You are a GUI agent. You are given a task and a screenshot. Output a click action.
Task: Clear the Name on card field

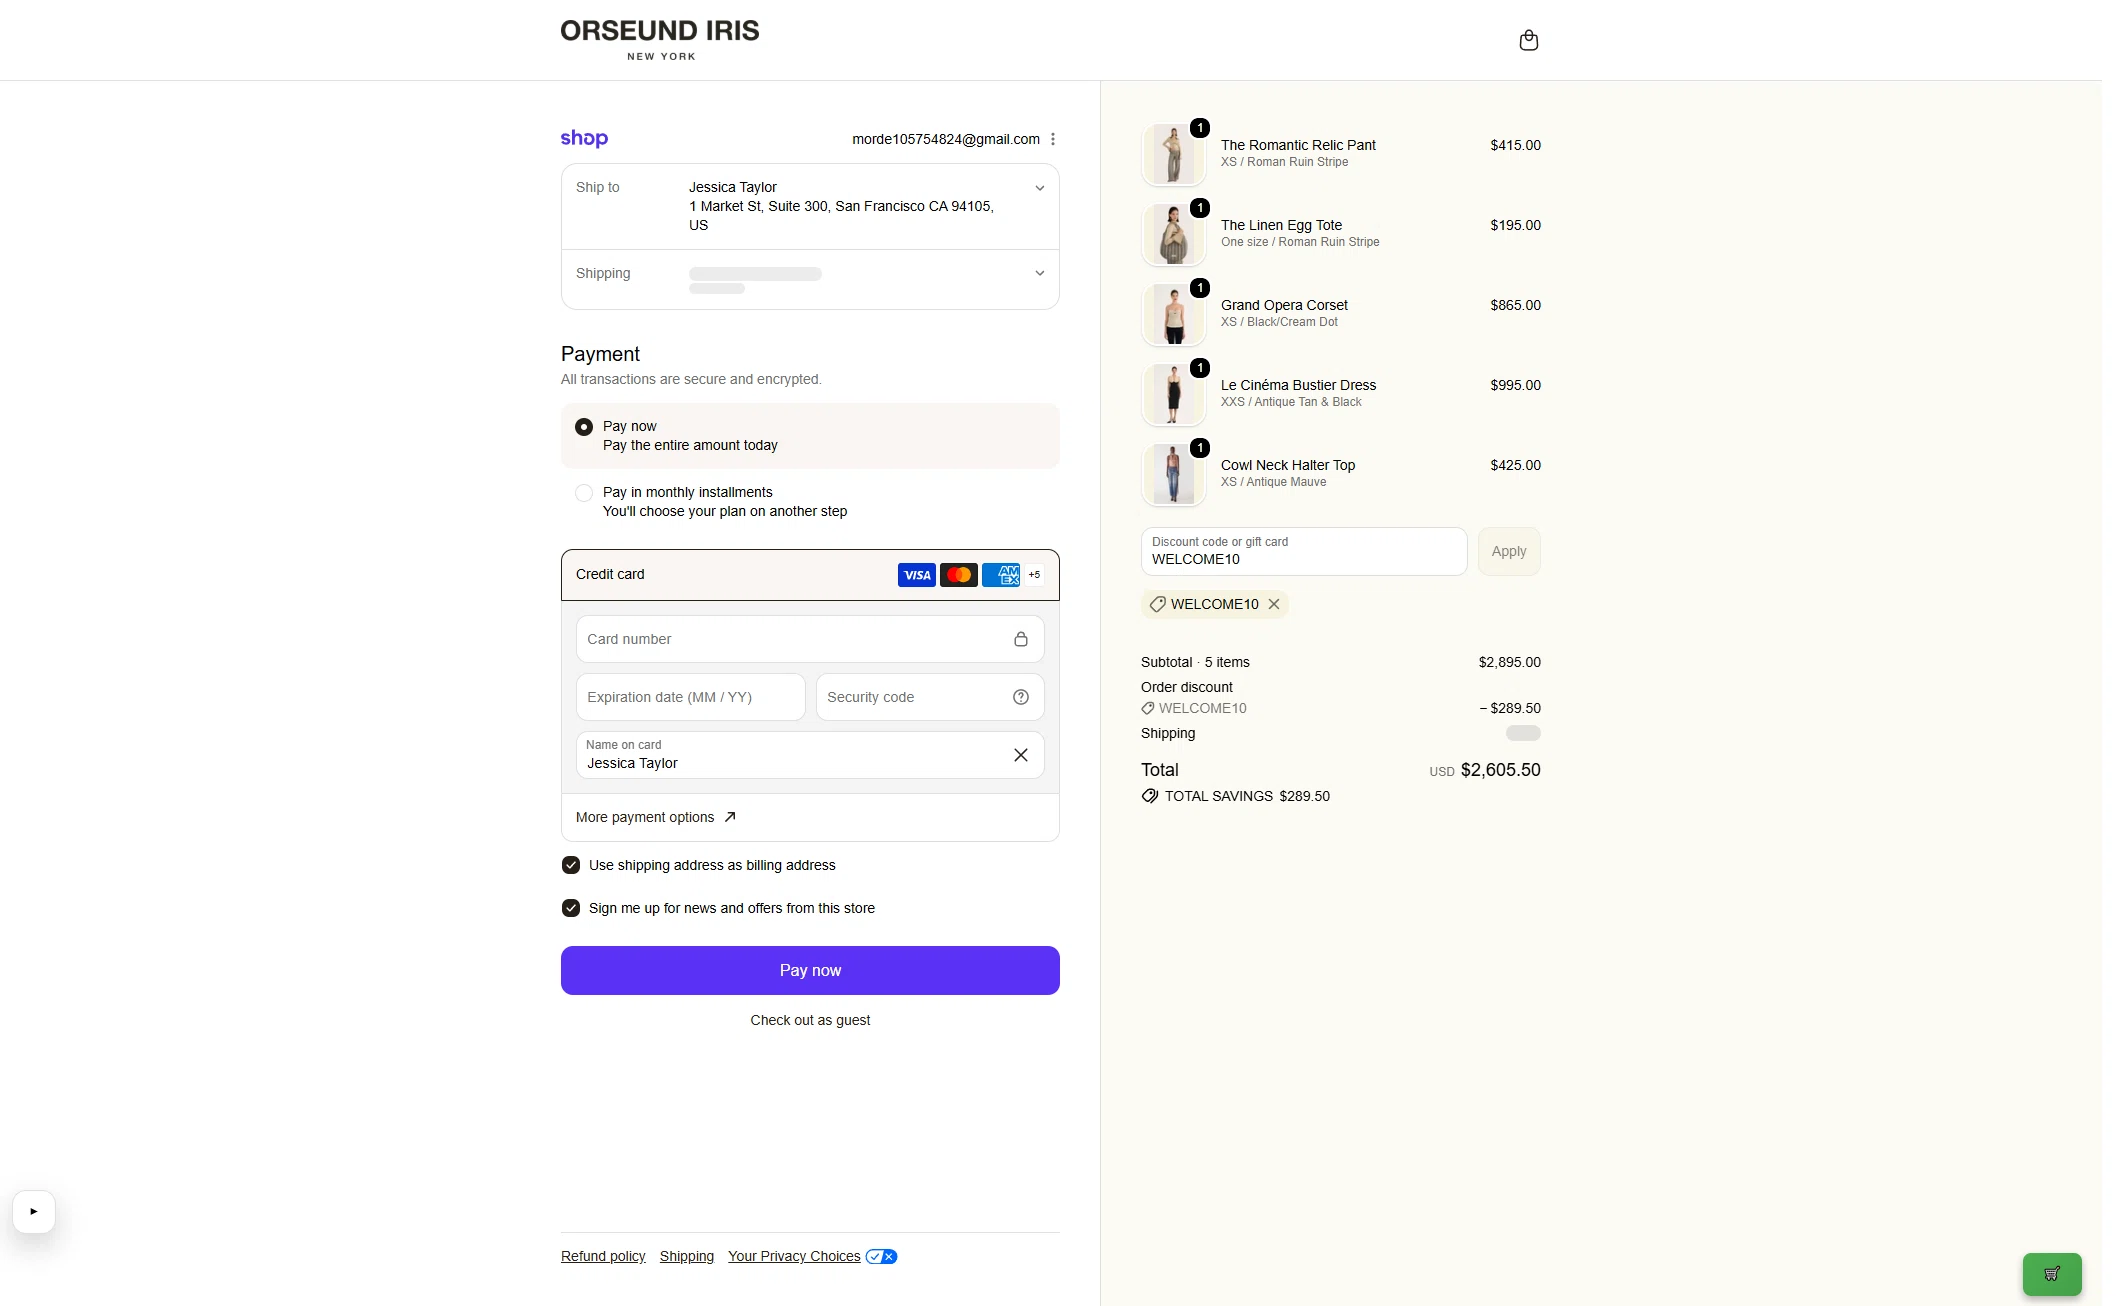1020,755
